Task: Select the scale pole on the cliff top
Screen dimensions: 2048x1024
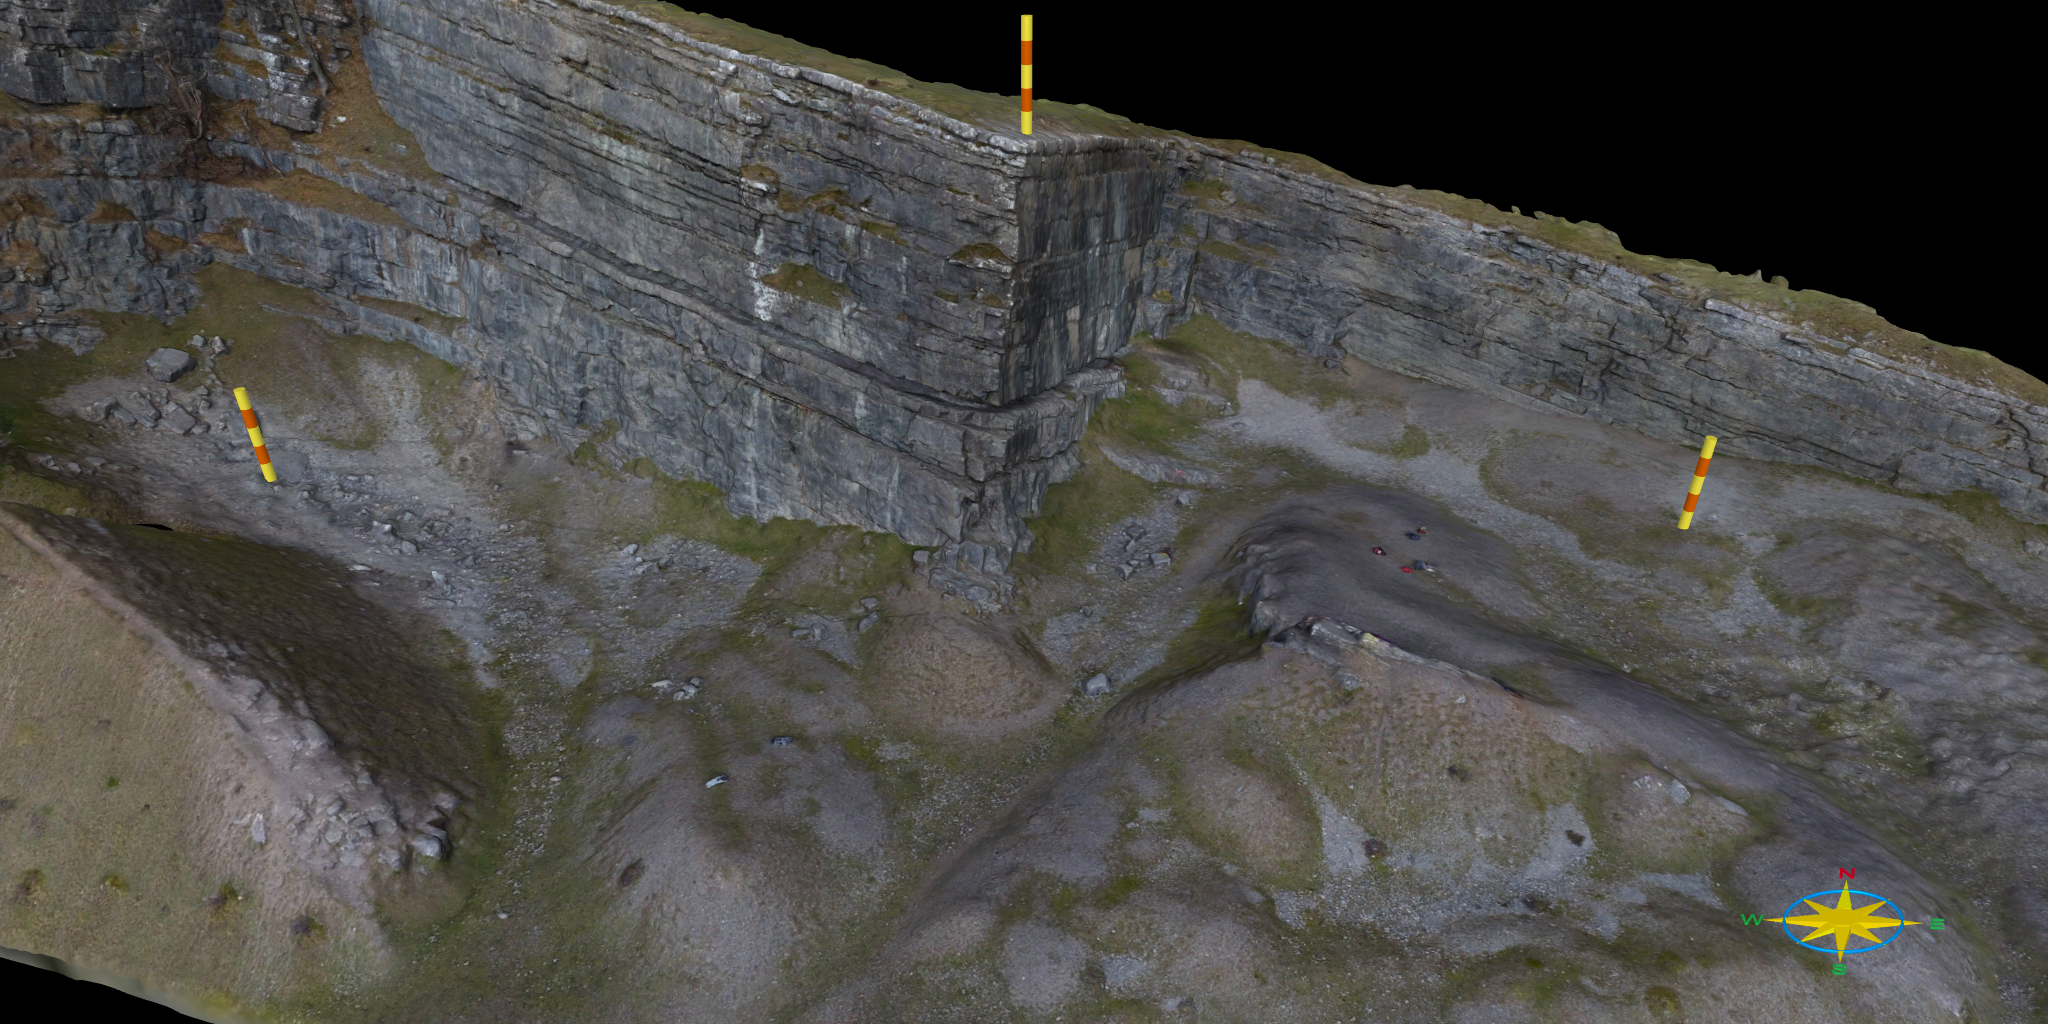Action: point(1026,74)
